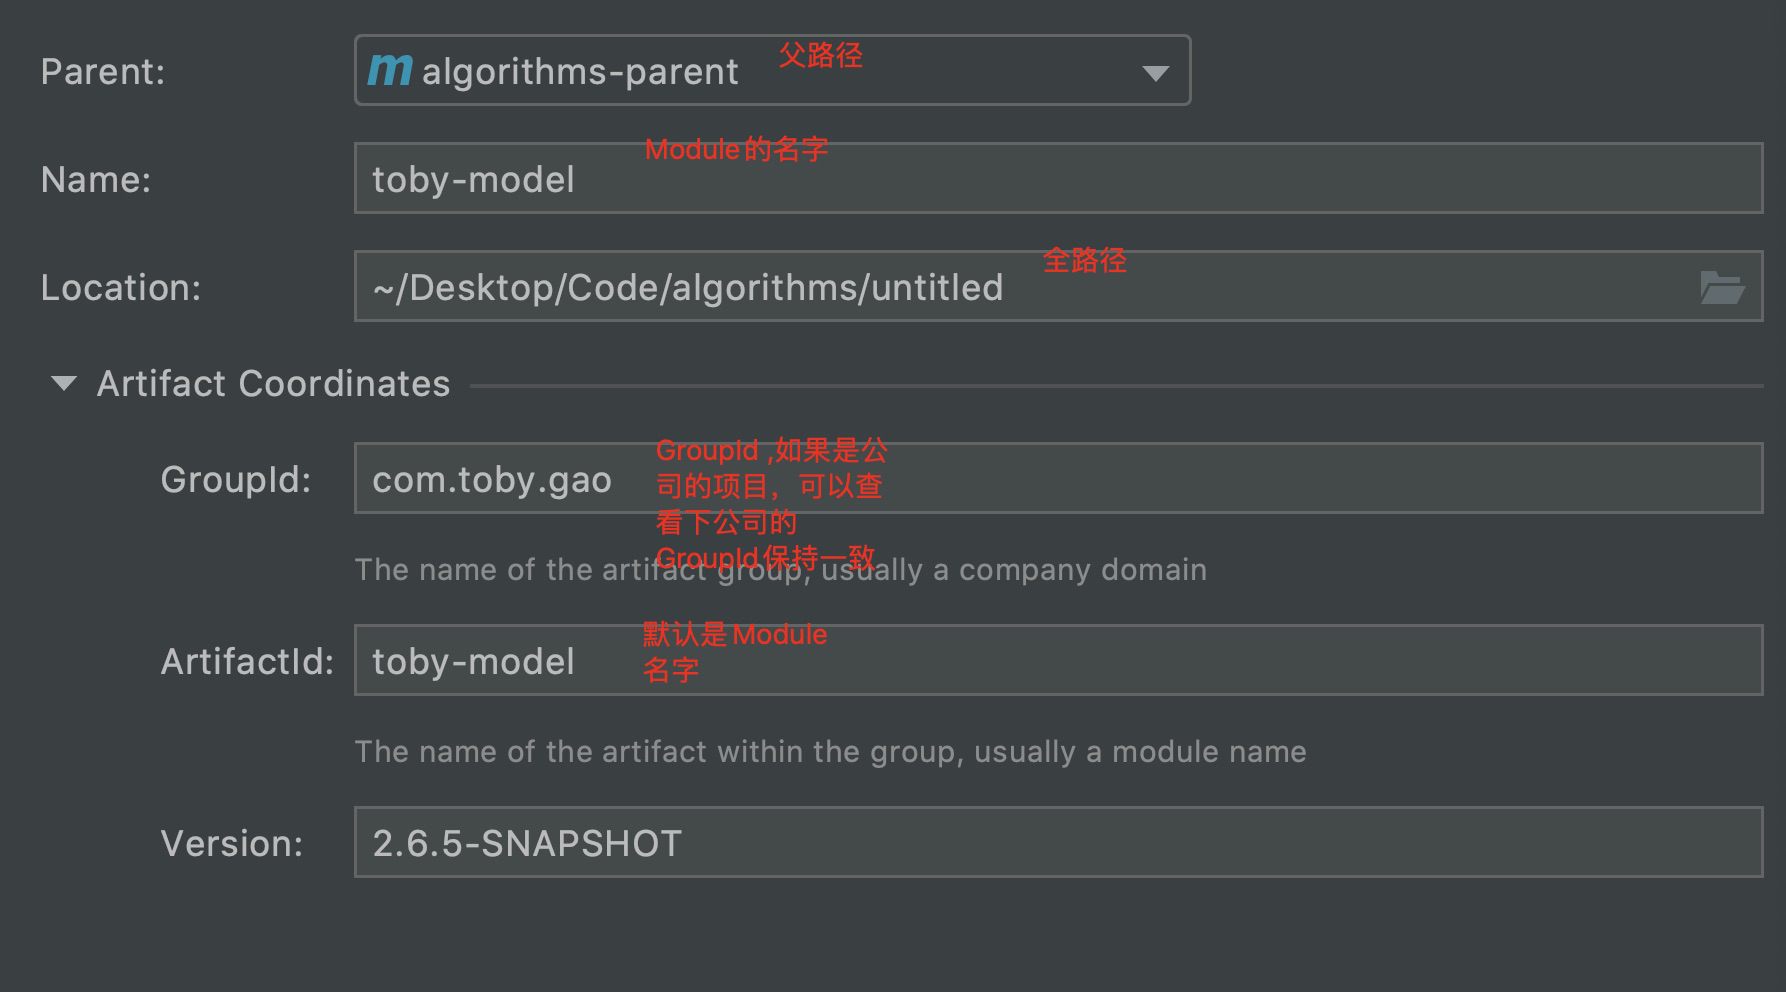Click the dropdown arrow icon on Parent field
1786x992 pixels.
(x=1155, y=72)
